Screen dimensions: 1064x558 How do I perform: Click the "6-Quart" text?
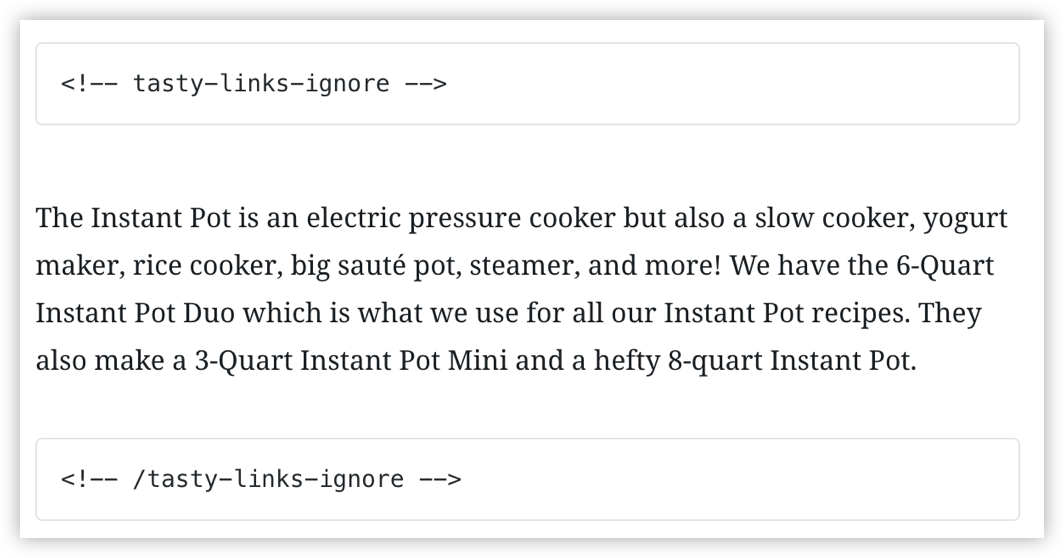coord(945,265)
